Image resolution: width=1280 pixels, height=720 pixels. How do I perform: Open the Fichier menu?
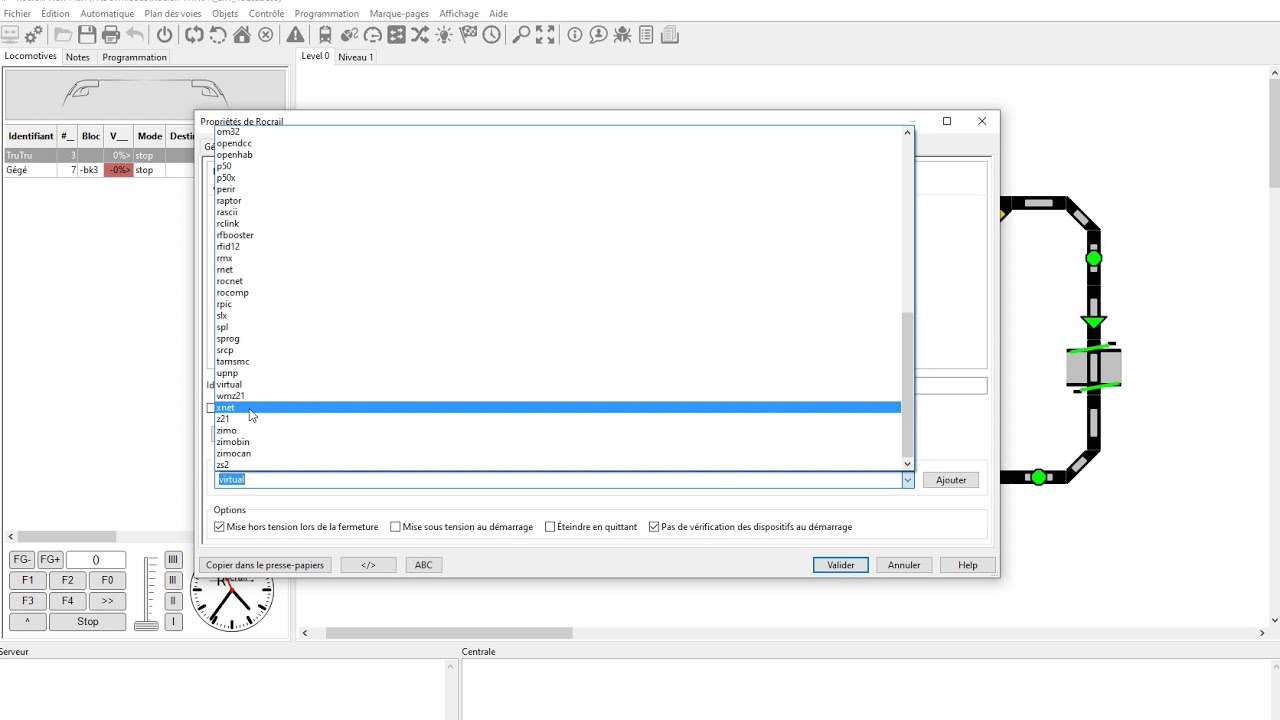pos(17,14)
